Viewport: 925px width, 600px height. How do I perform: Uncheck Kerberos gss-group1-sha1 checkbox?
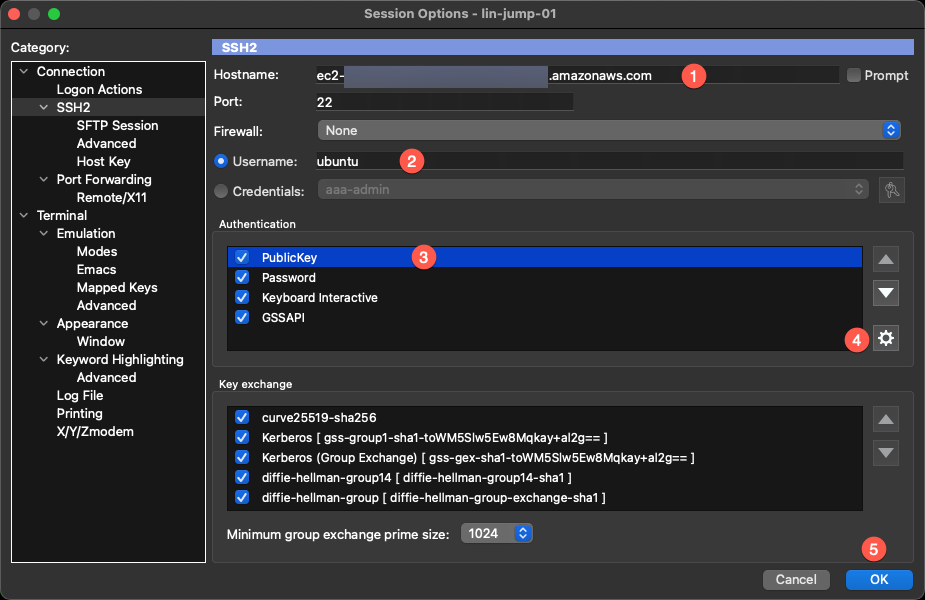coord(242,438)
